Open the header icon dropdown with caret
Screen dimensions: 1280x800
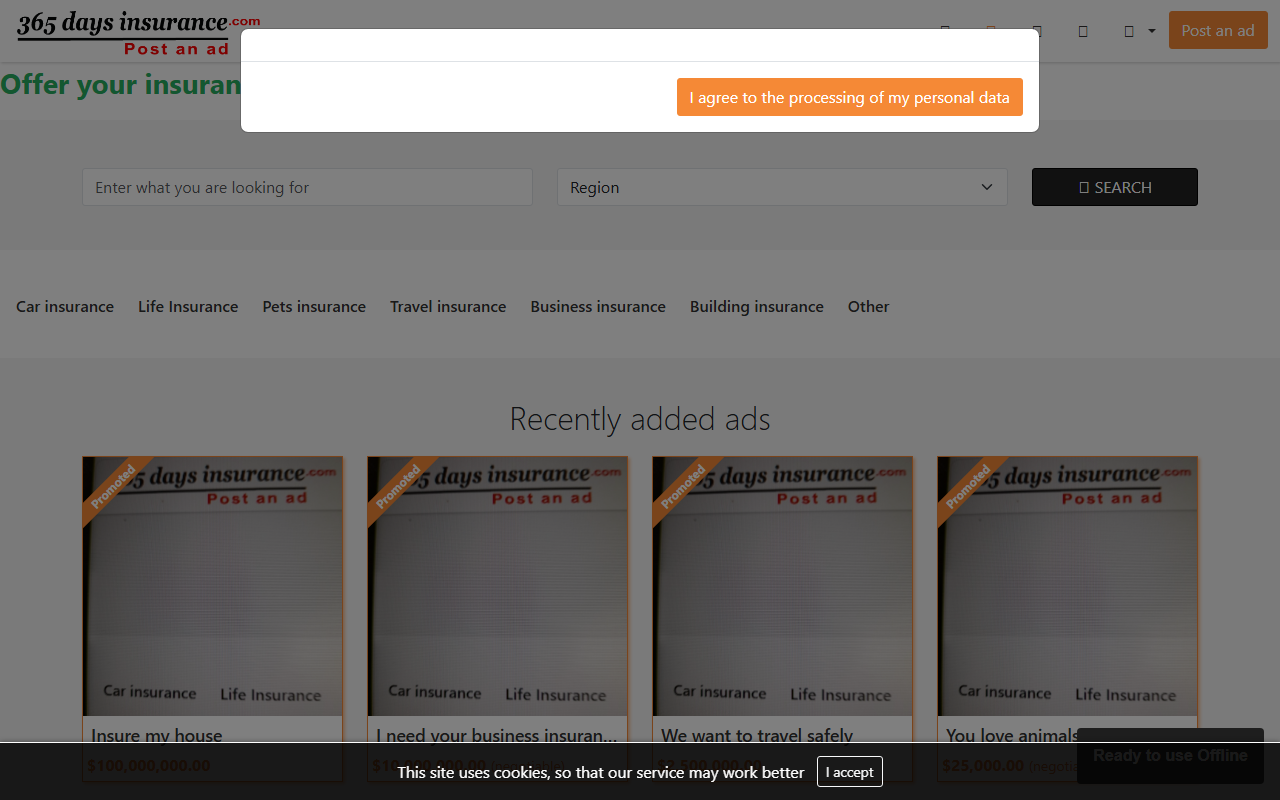pos(1138,31)
